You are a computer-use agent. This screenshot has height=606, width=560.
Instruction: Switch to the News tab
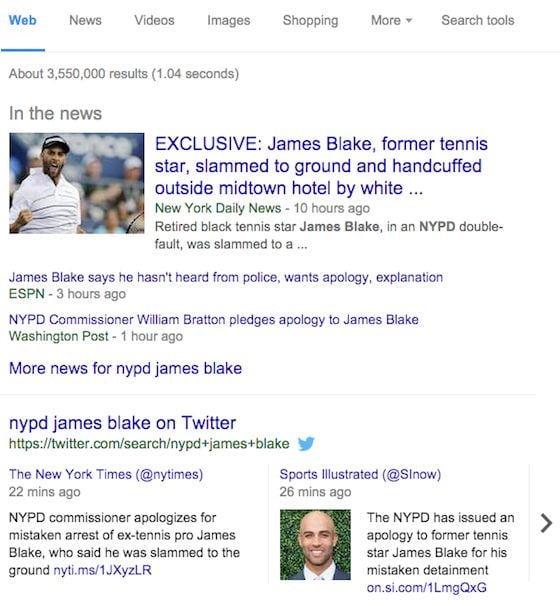click(85, 20)
